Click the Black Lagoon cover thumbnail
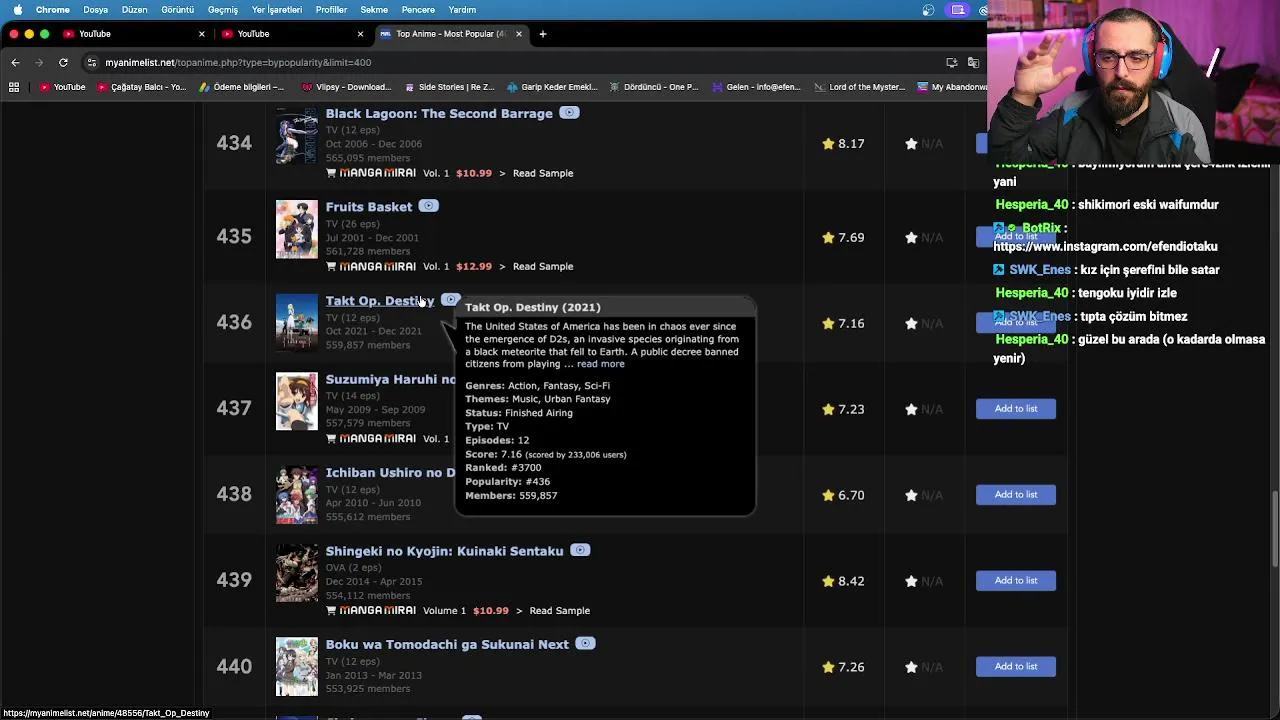This screenshot has width=1280, height=720. coord(296,136)
